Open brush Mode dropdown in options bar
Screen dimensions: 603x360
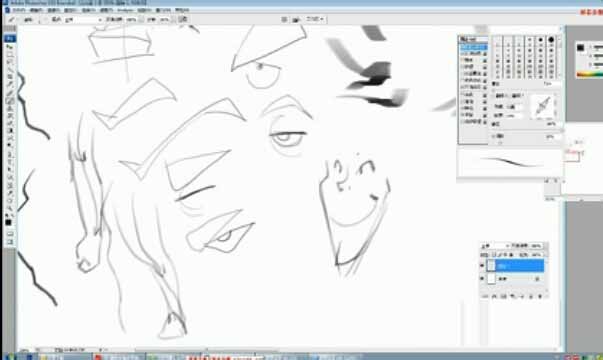pos(83,19)
